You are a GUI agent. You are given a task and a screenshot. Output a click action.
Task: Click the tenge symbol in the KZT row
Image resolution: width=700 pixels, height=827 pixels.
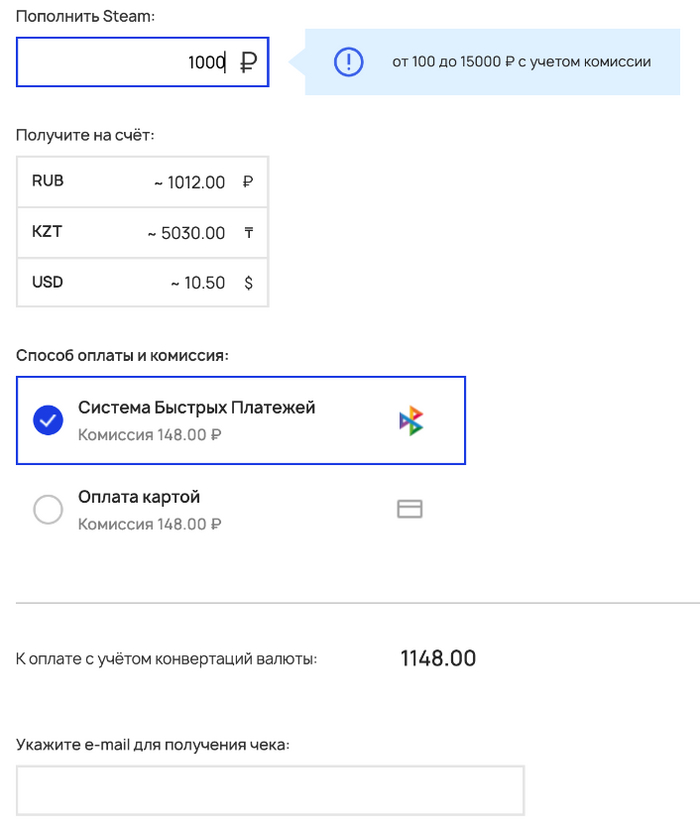(x=248, y=233)
